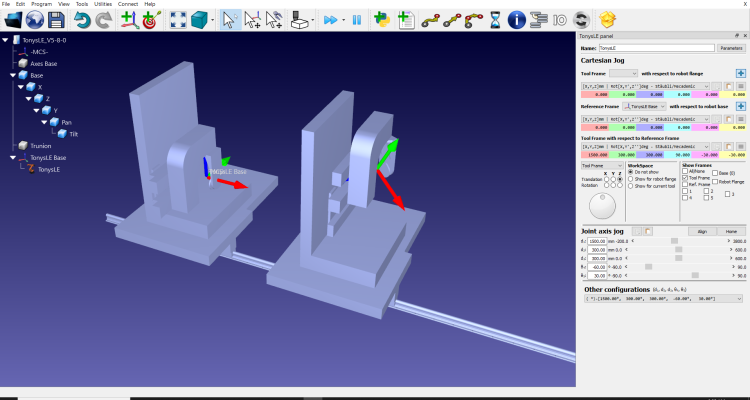Check the frame 3 checkbox
The image size is (750, 400).
coord(728,194)
